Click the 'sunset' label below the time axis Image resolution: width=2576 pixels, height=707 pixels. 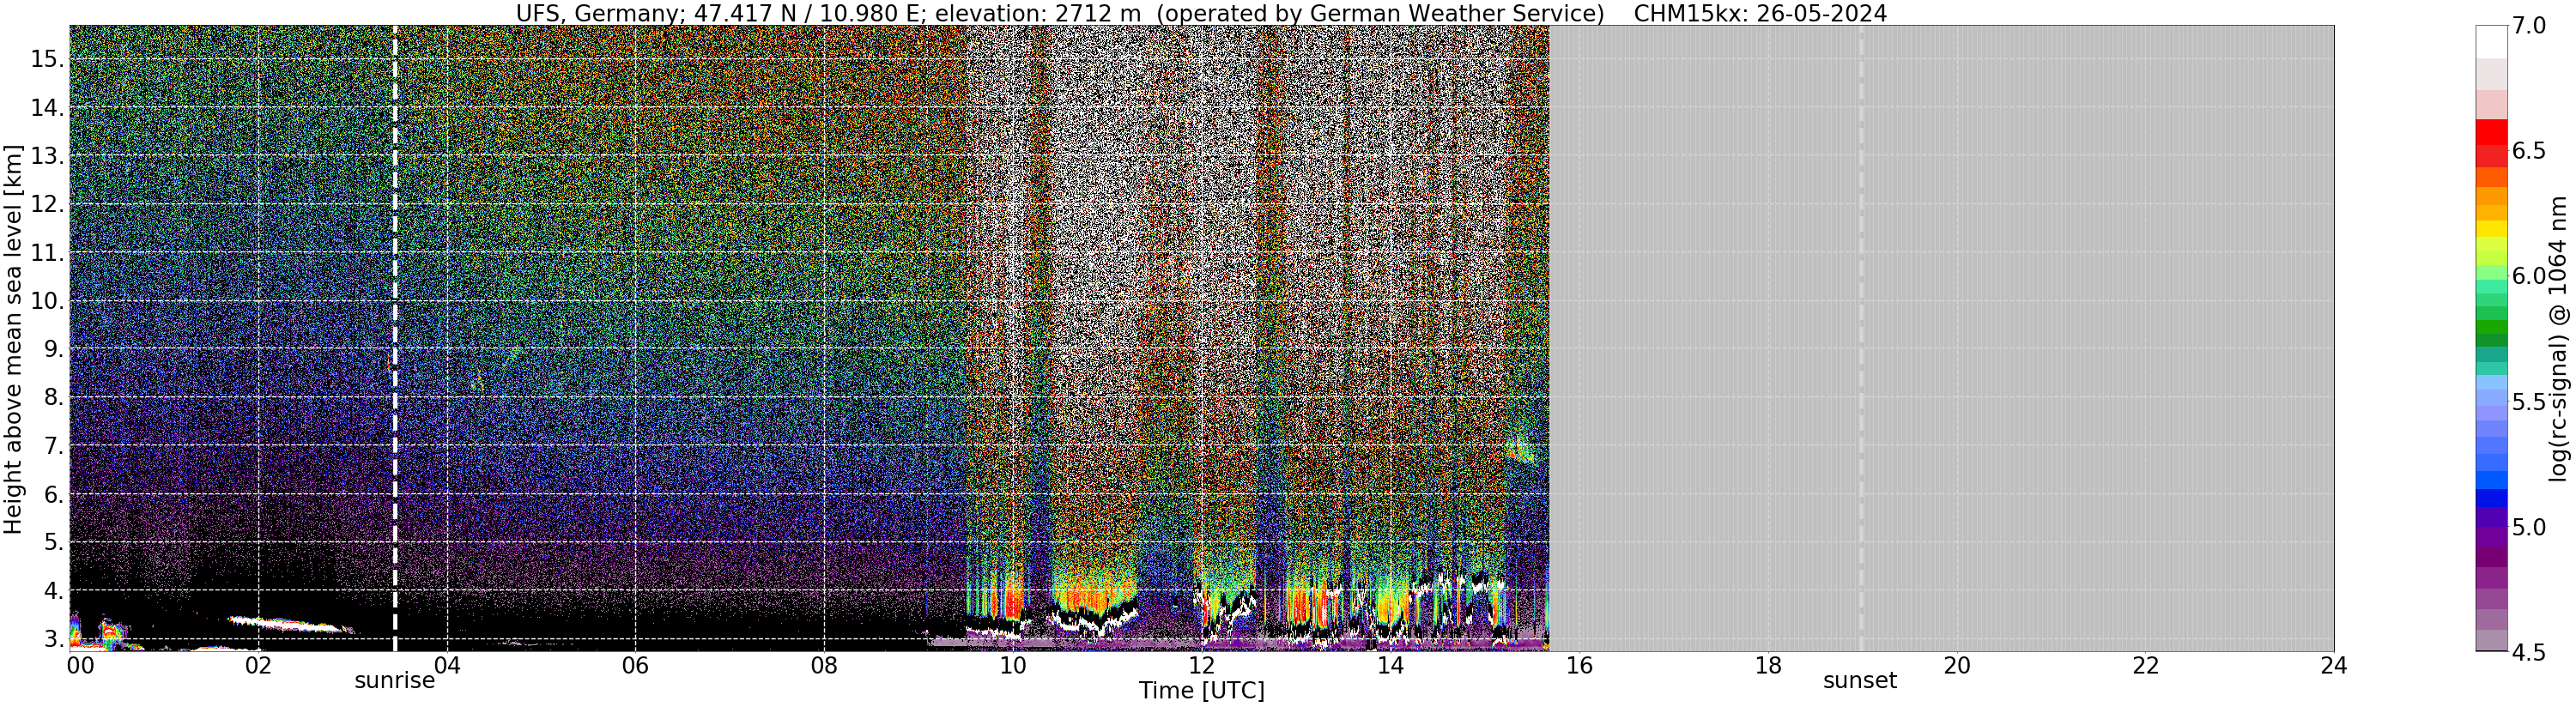click(1860, 681)
